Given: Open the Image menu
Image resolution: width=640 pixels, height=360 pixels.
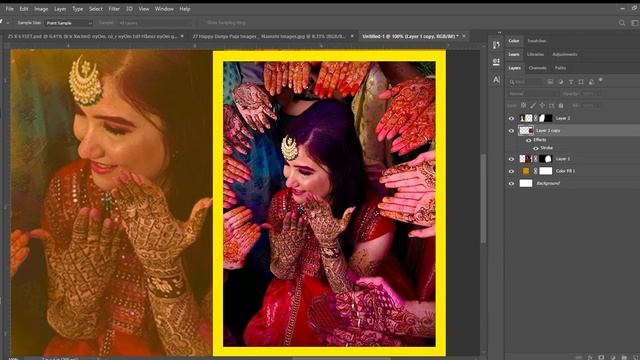Looking at the screenshot, I should (41, 9).
